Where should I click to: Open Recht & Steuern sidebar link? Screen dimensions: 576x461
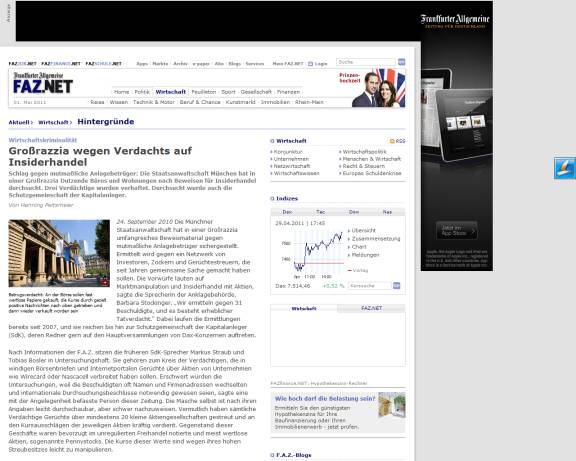tap(364, 166)
